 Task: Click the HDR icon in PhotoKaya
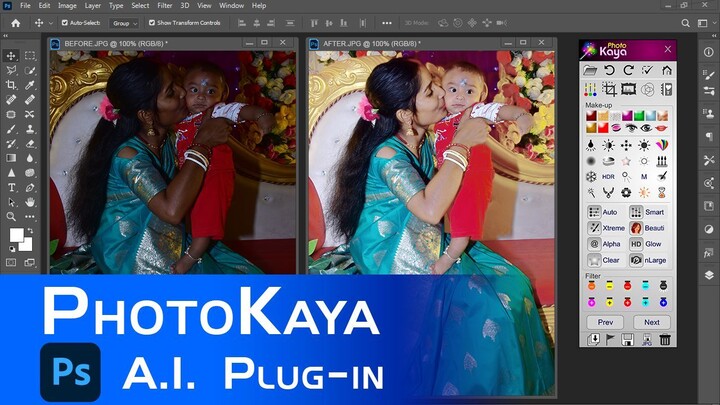(608, 177)
